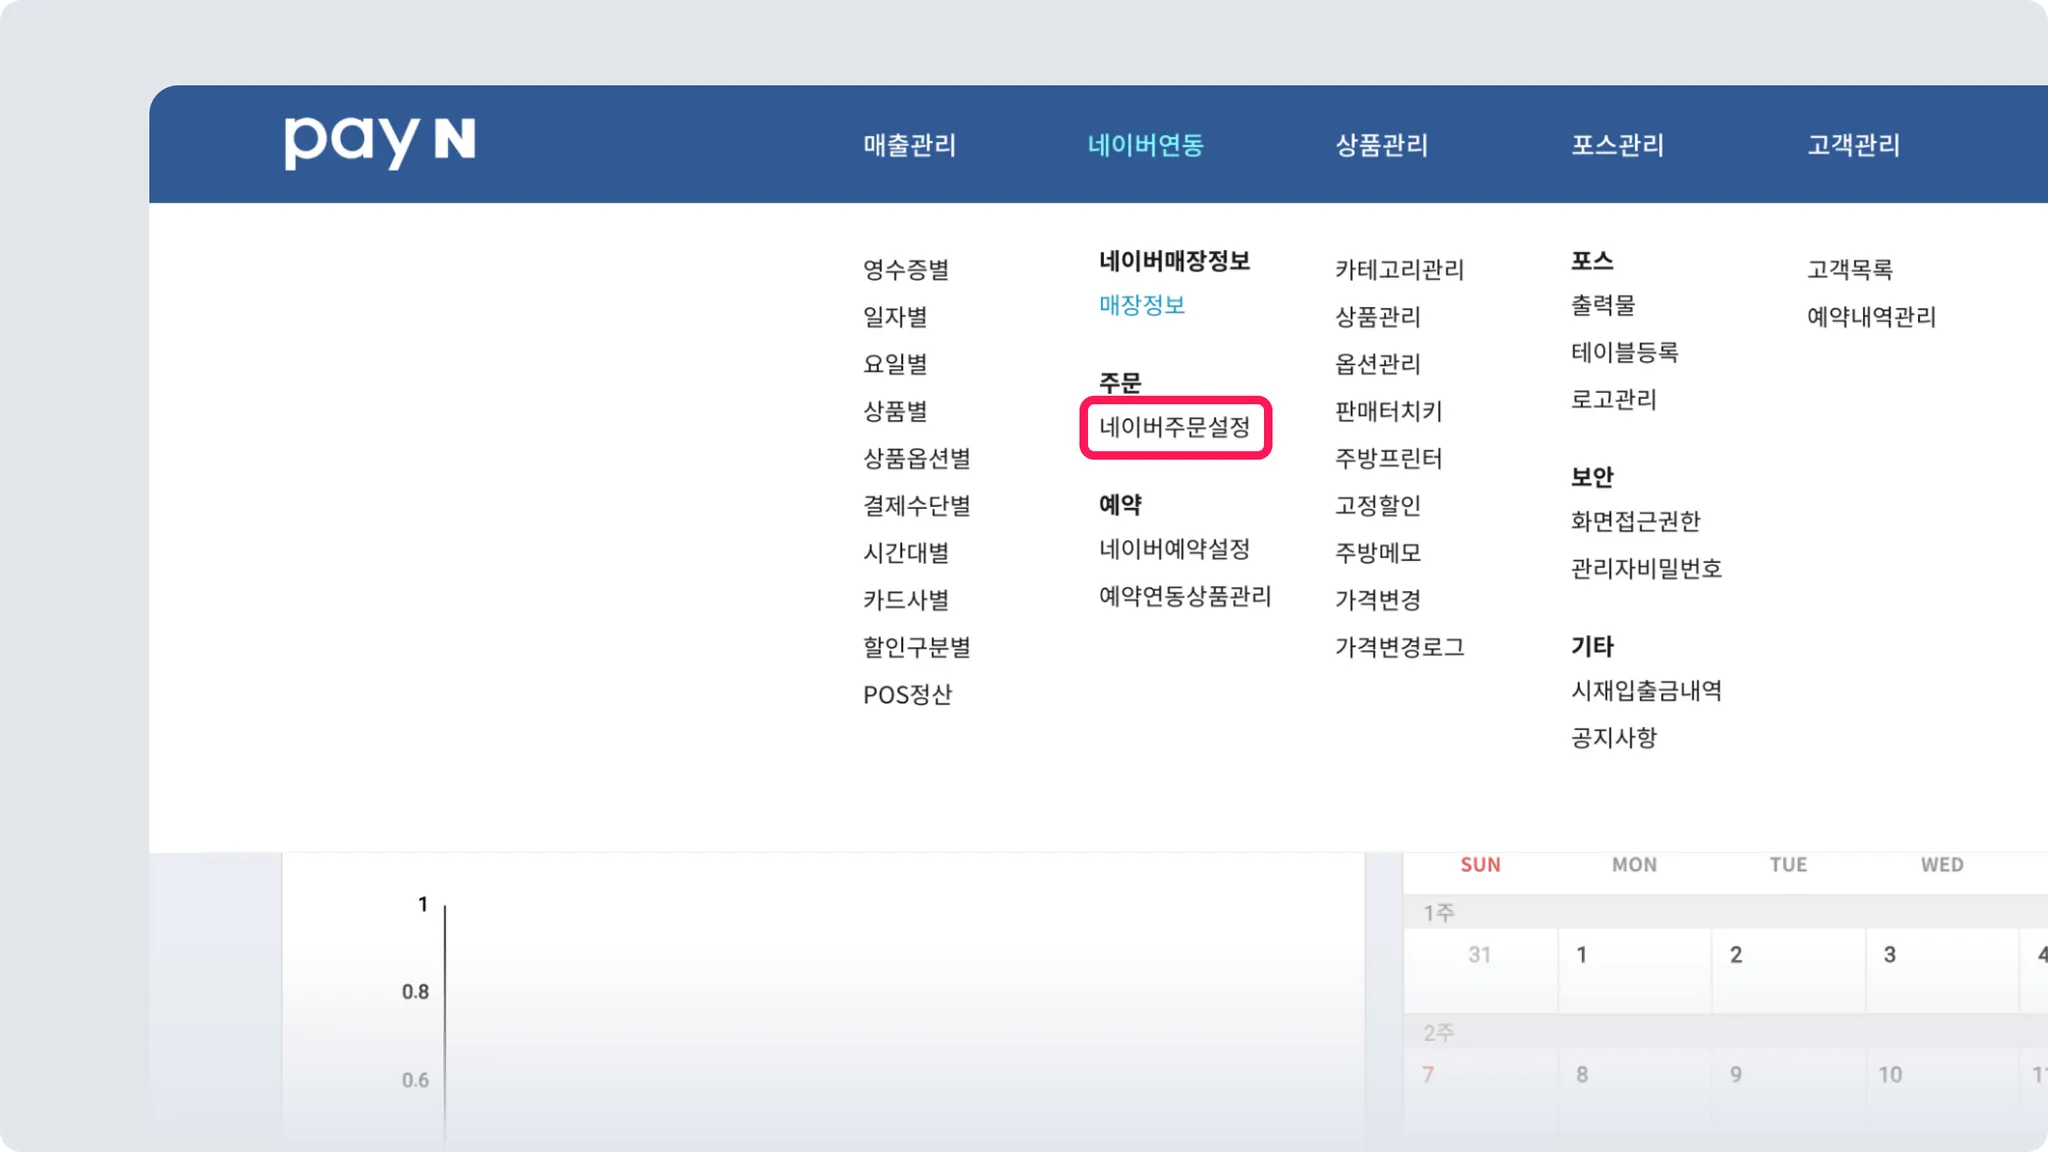Select the highlighted 네이버주문설정 link
Image resolution: width=2048 pixels, height=1152 pixels.
click(x=1174, y=428)
